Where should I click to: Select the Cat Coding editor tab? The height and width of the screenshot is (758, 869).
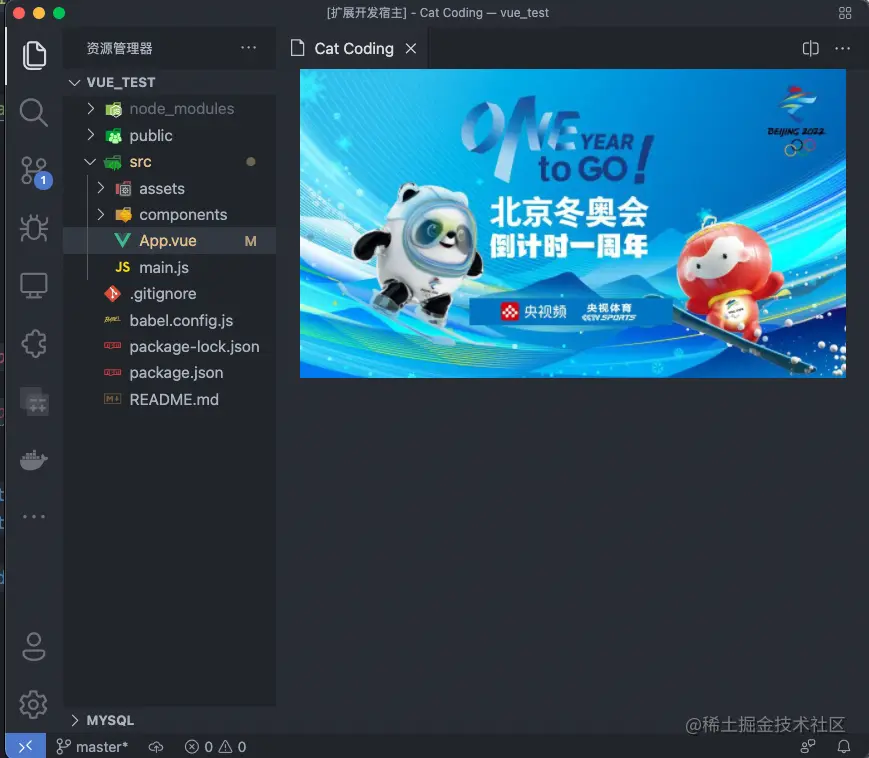click(x=354, y=49)
